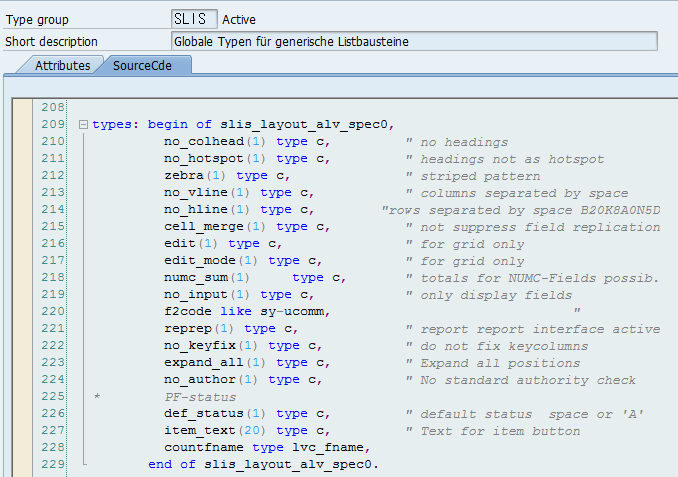Switch to the Attributes tab

[x=62, y=65]
